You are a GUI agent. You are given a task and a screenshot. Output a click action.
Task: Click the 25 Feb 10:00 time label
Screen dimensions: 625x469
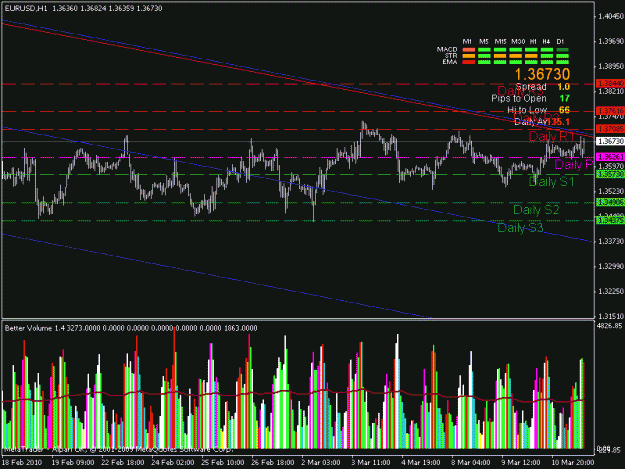[x=223, y=463]
